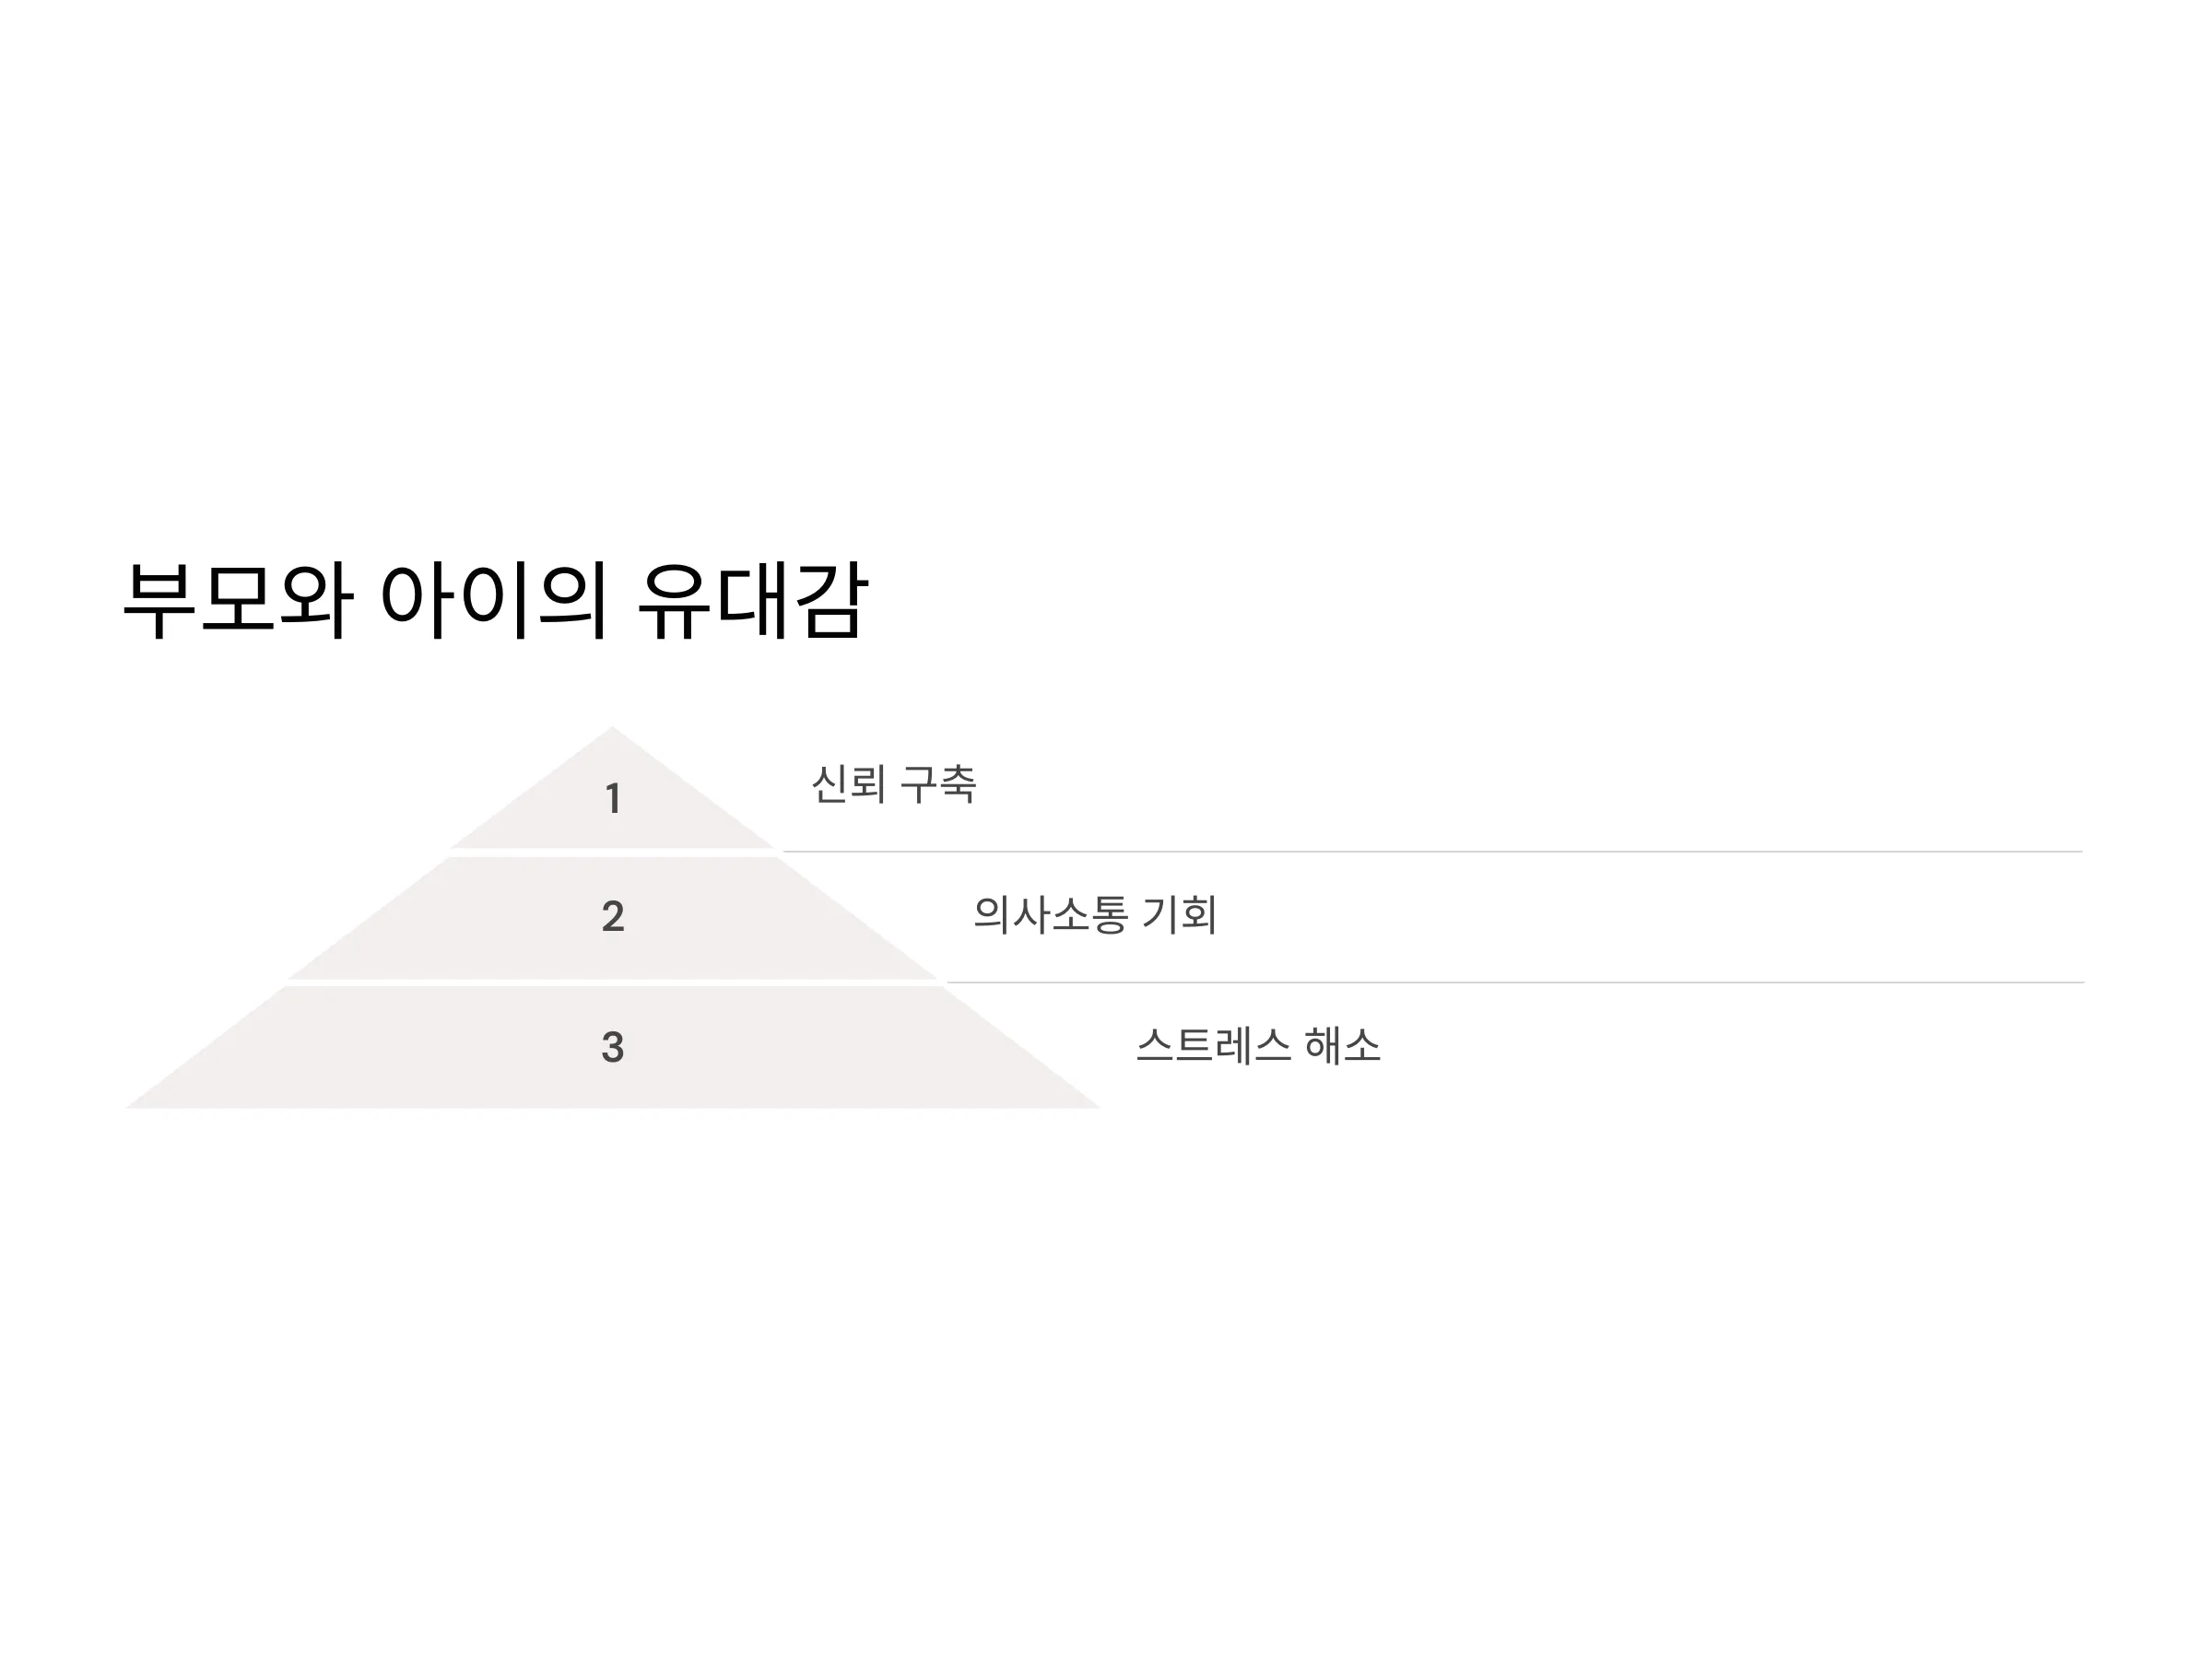Click the divider line under 의사소통 기회
The width and height of the screenshot is (2212, 1659).
point(1515,983)
